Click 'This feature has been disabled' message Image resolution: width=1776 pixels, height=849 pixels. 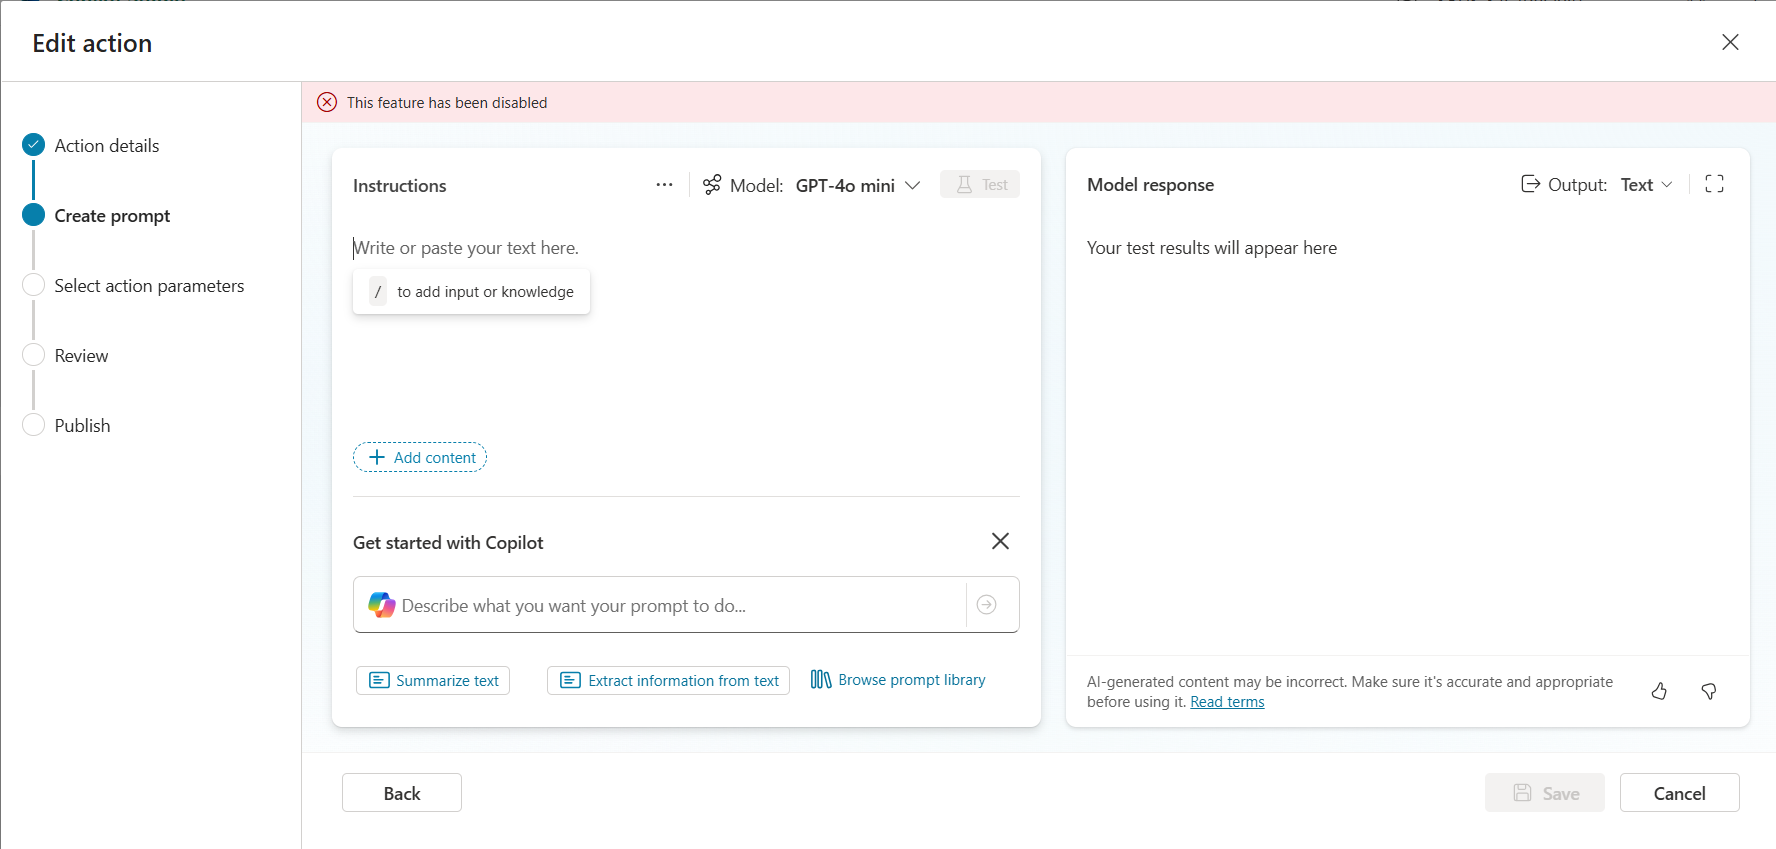coord(447,103)
